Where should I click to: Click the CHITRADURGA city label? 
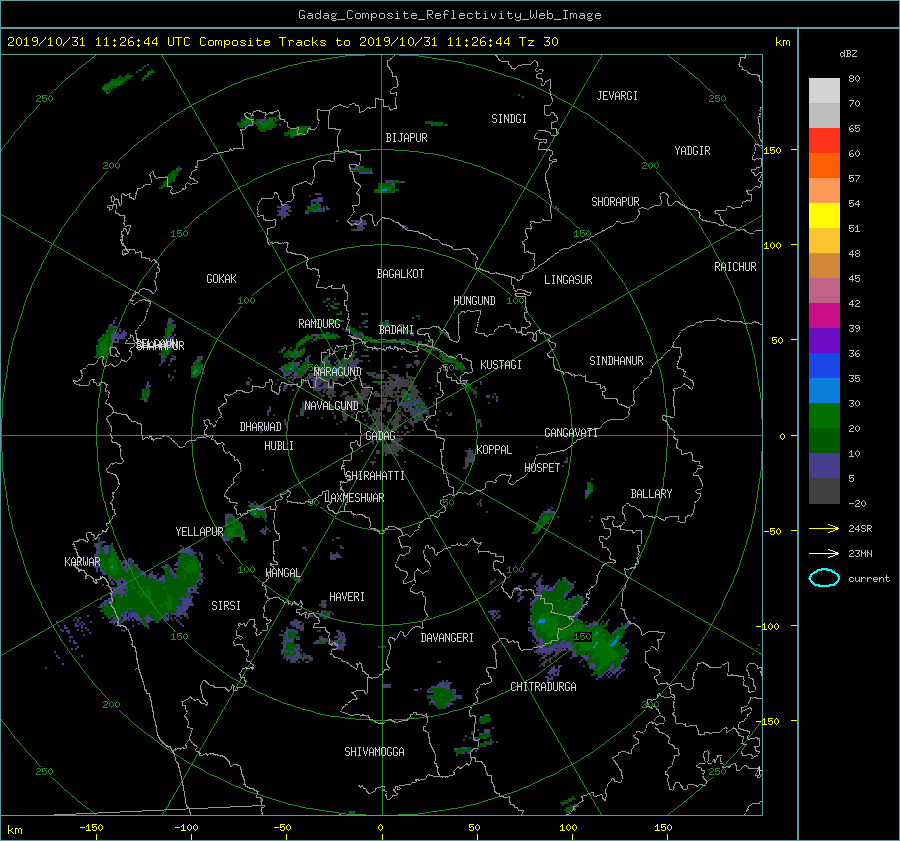543,687
